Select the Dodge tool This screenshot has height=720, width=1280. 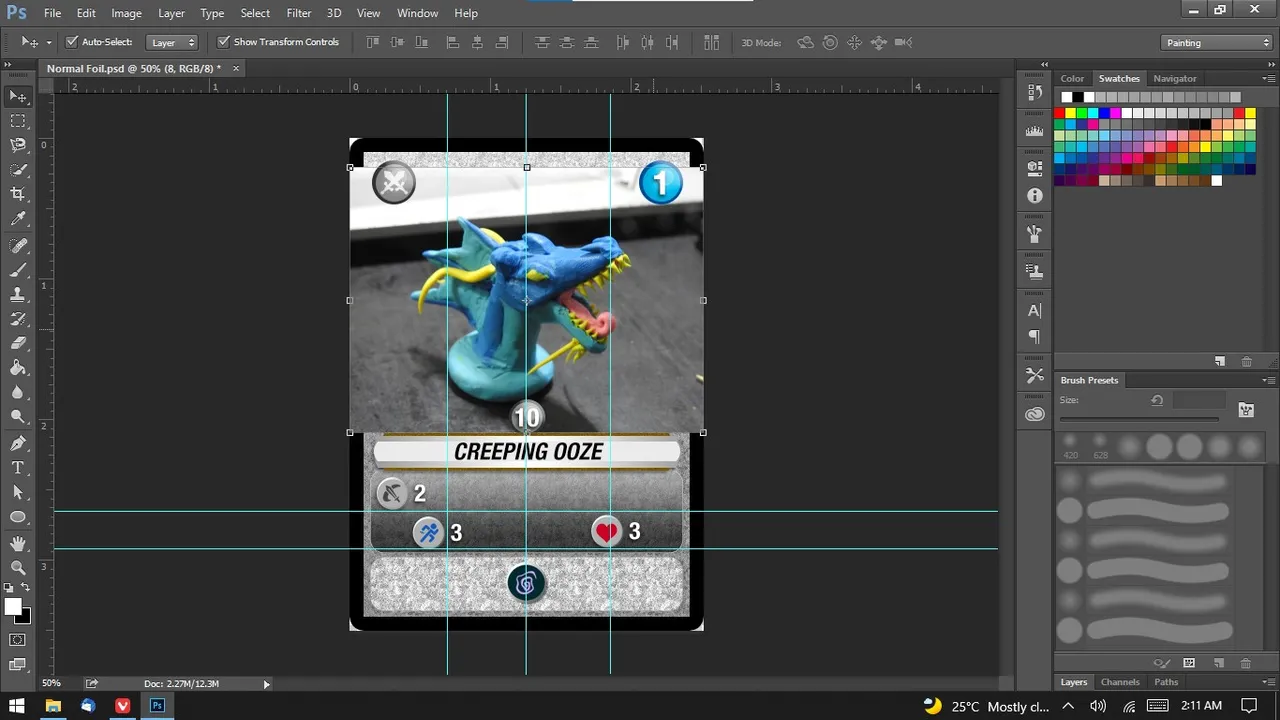(18, 416)
